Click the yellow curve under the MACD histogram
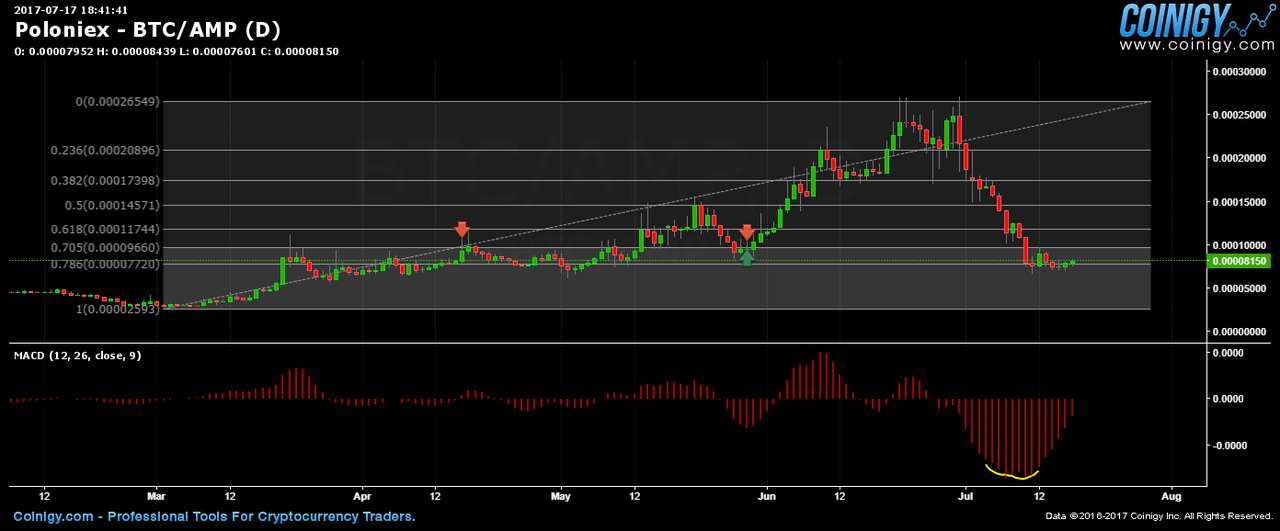The width and height of the screenshot is (1280, 531). pos(1013,473)
